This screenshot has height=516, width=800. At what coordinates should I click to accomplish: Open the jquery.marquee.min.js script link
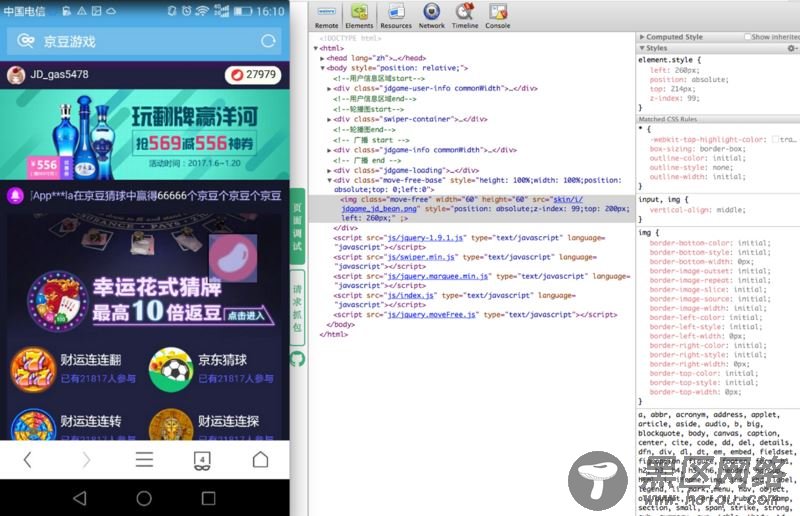(437, 276)
